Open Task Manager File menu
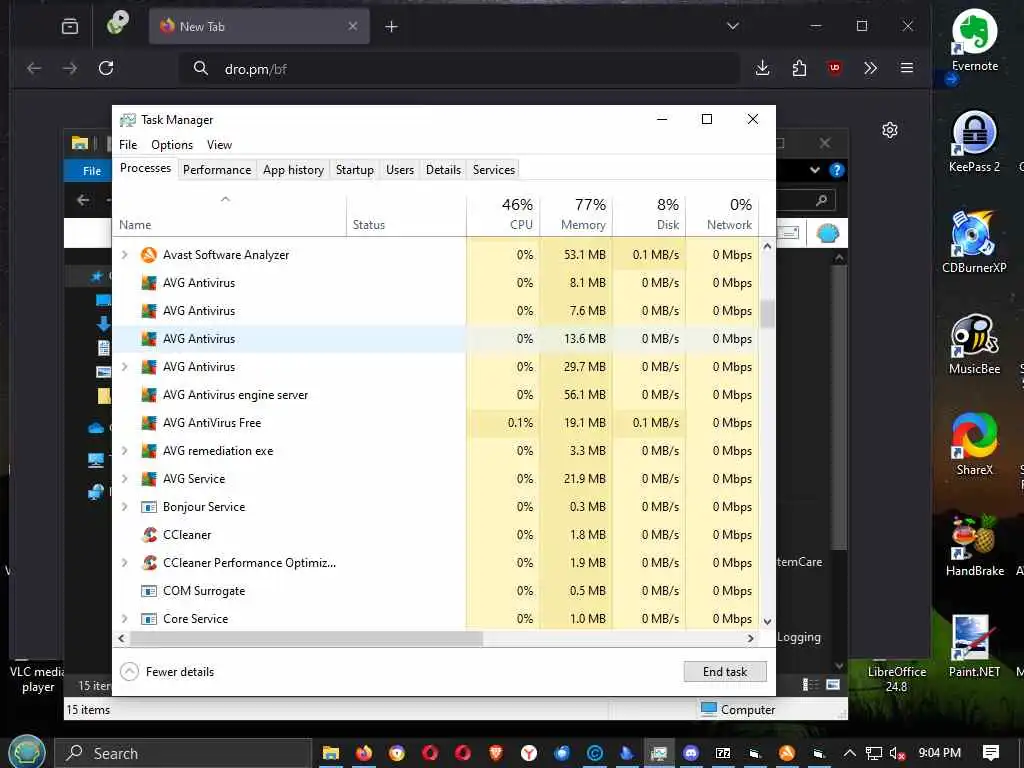 [128, 145]
